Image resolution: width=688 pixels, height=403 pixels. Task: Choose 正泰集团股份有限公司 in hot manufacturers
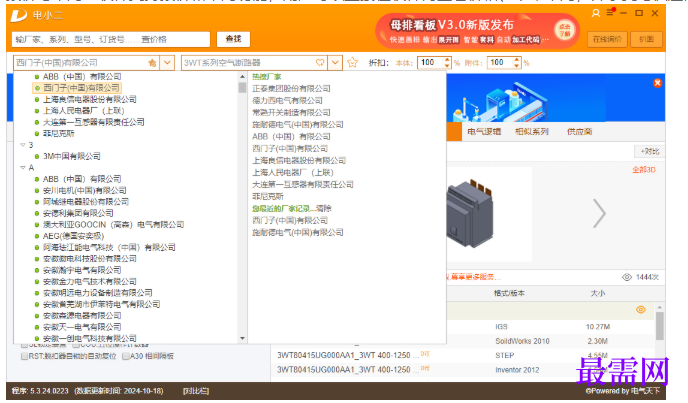tap(291, 89)
